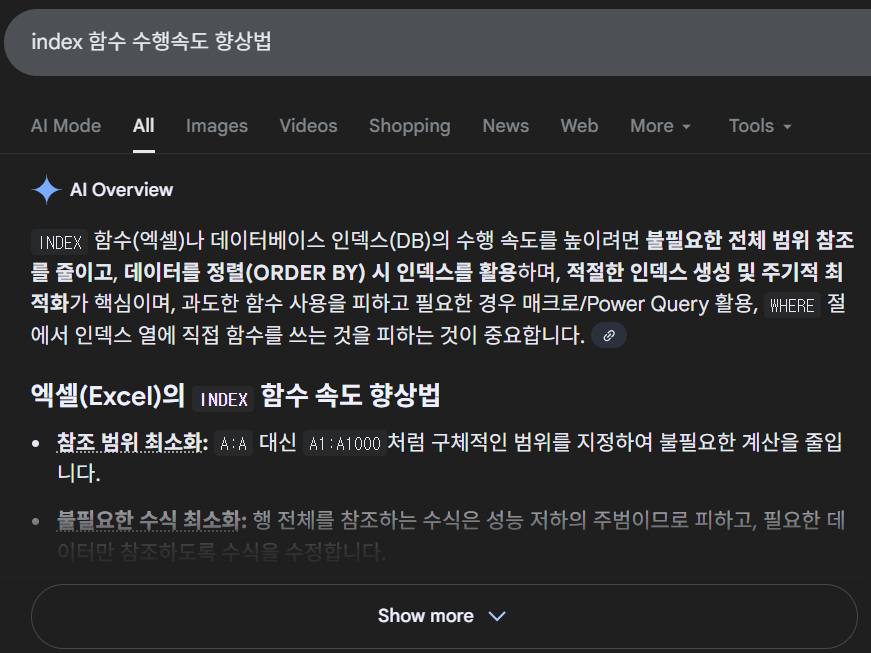Click the 엑셀(Excel)의 INDEX 함수 속도 향상법 heading
The height and width of the screenshot is (653, 871).
pos(235,396)
